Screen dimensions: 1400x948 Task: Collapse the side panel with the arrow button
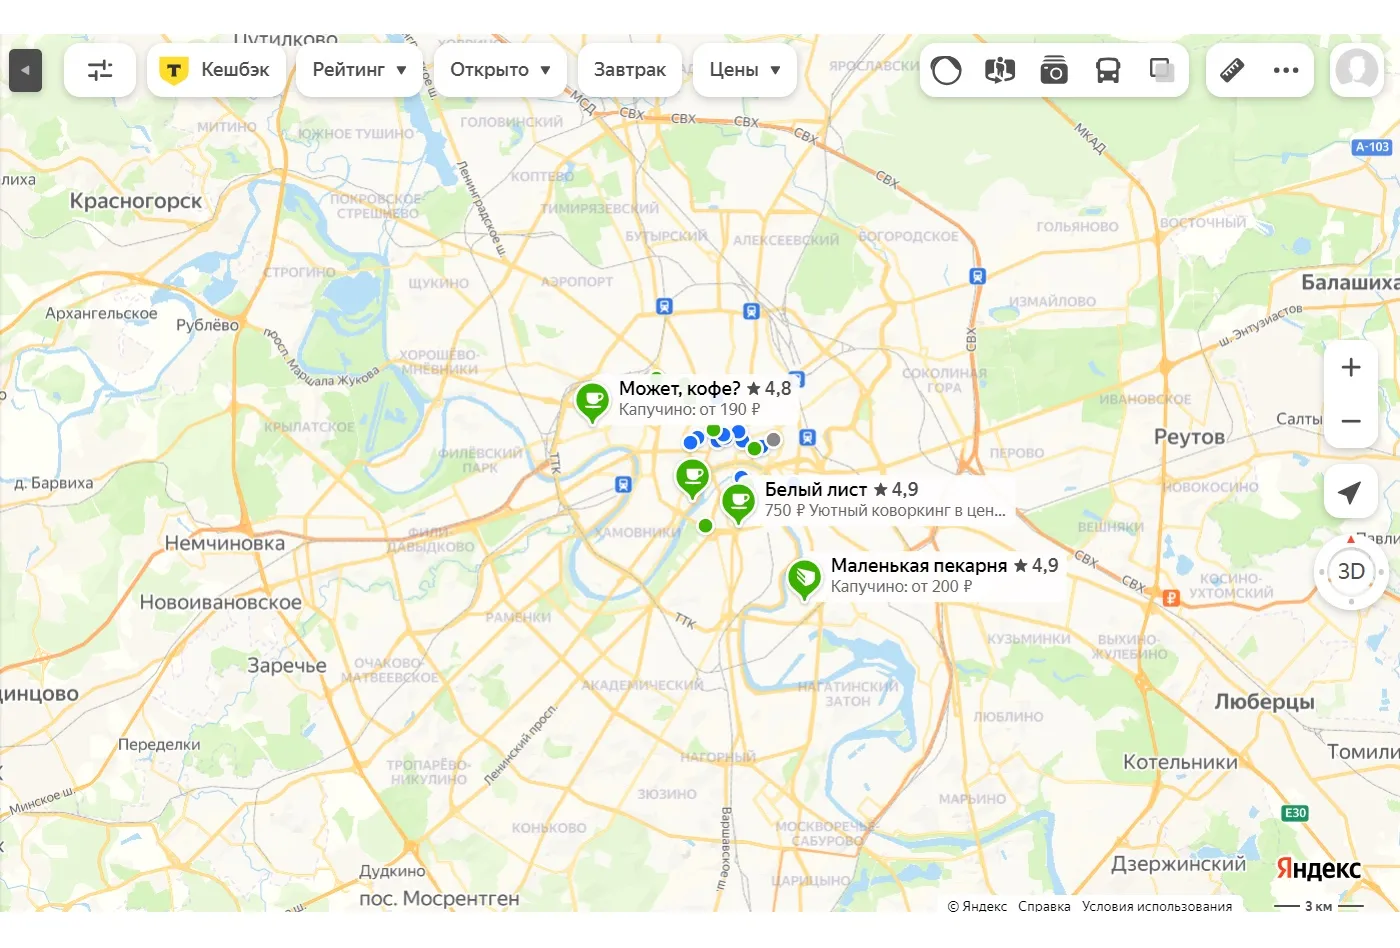click(x=25, y=70)
